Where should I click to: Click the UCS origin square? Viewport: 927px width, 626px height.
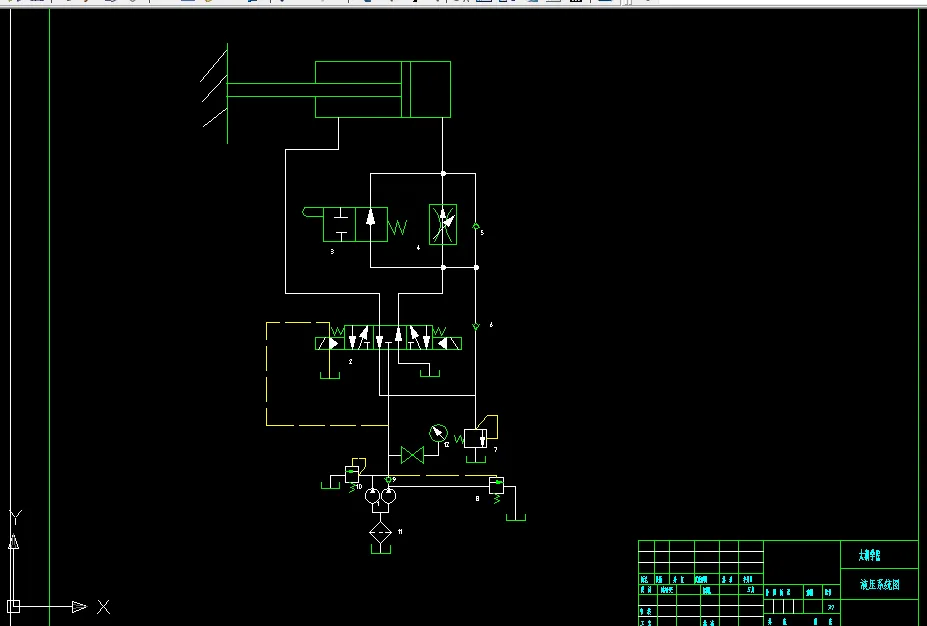(x=13, y=606)
